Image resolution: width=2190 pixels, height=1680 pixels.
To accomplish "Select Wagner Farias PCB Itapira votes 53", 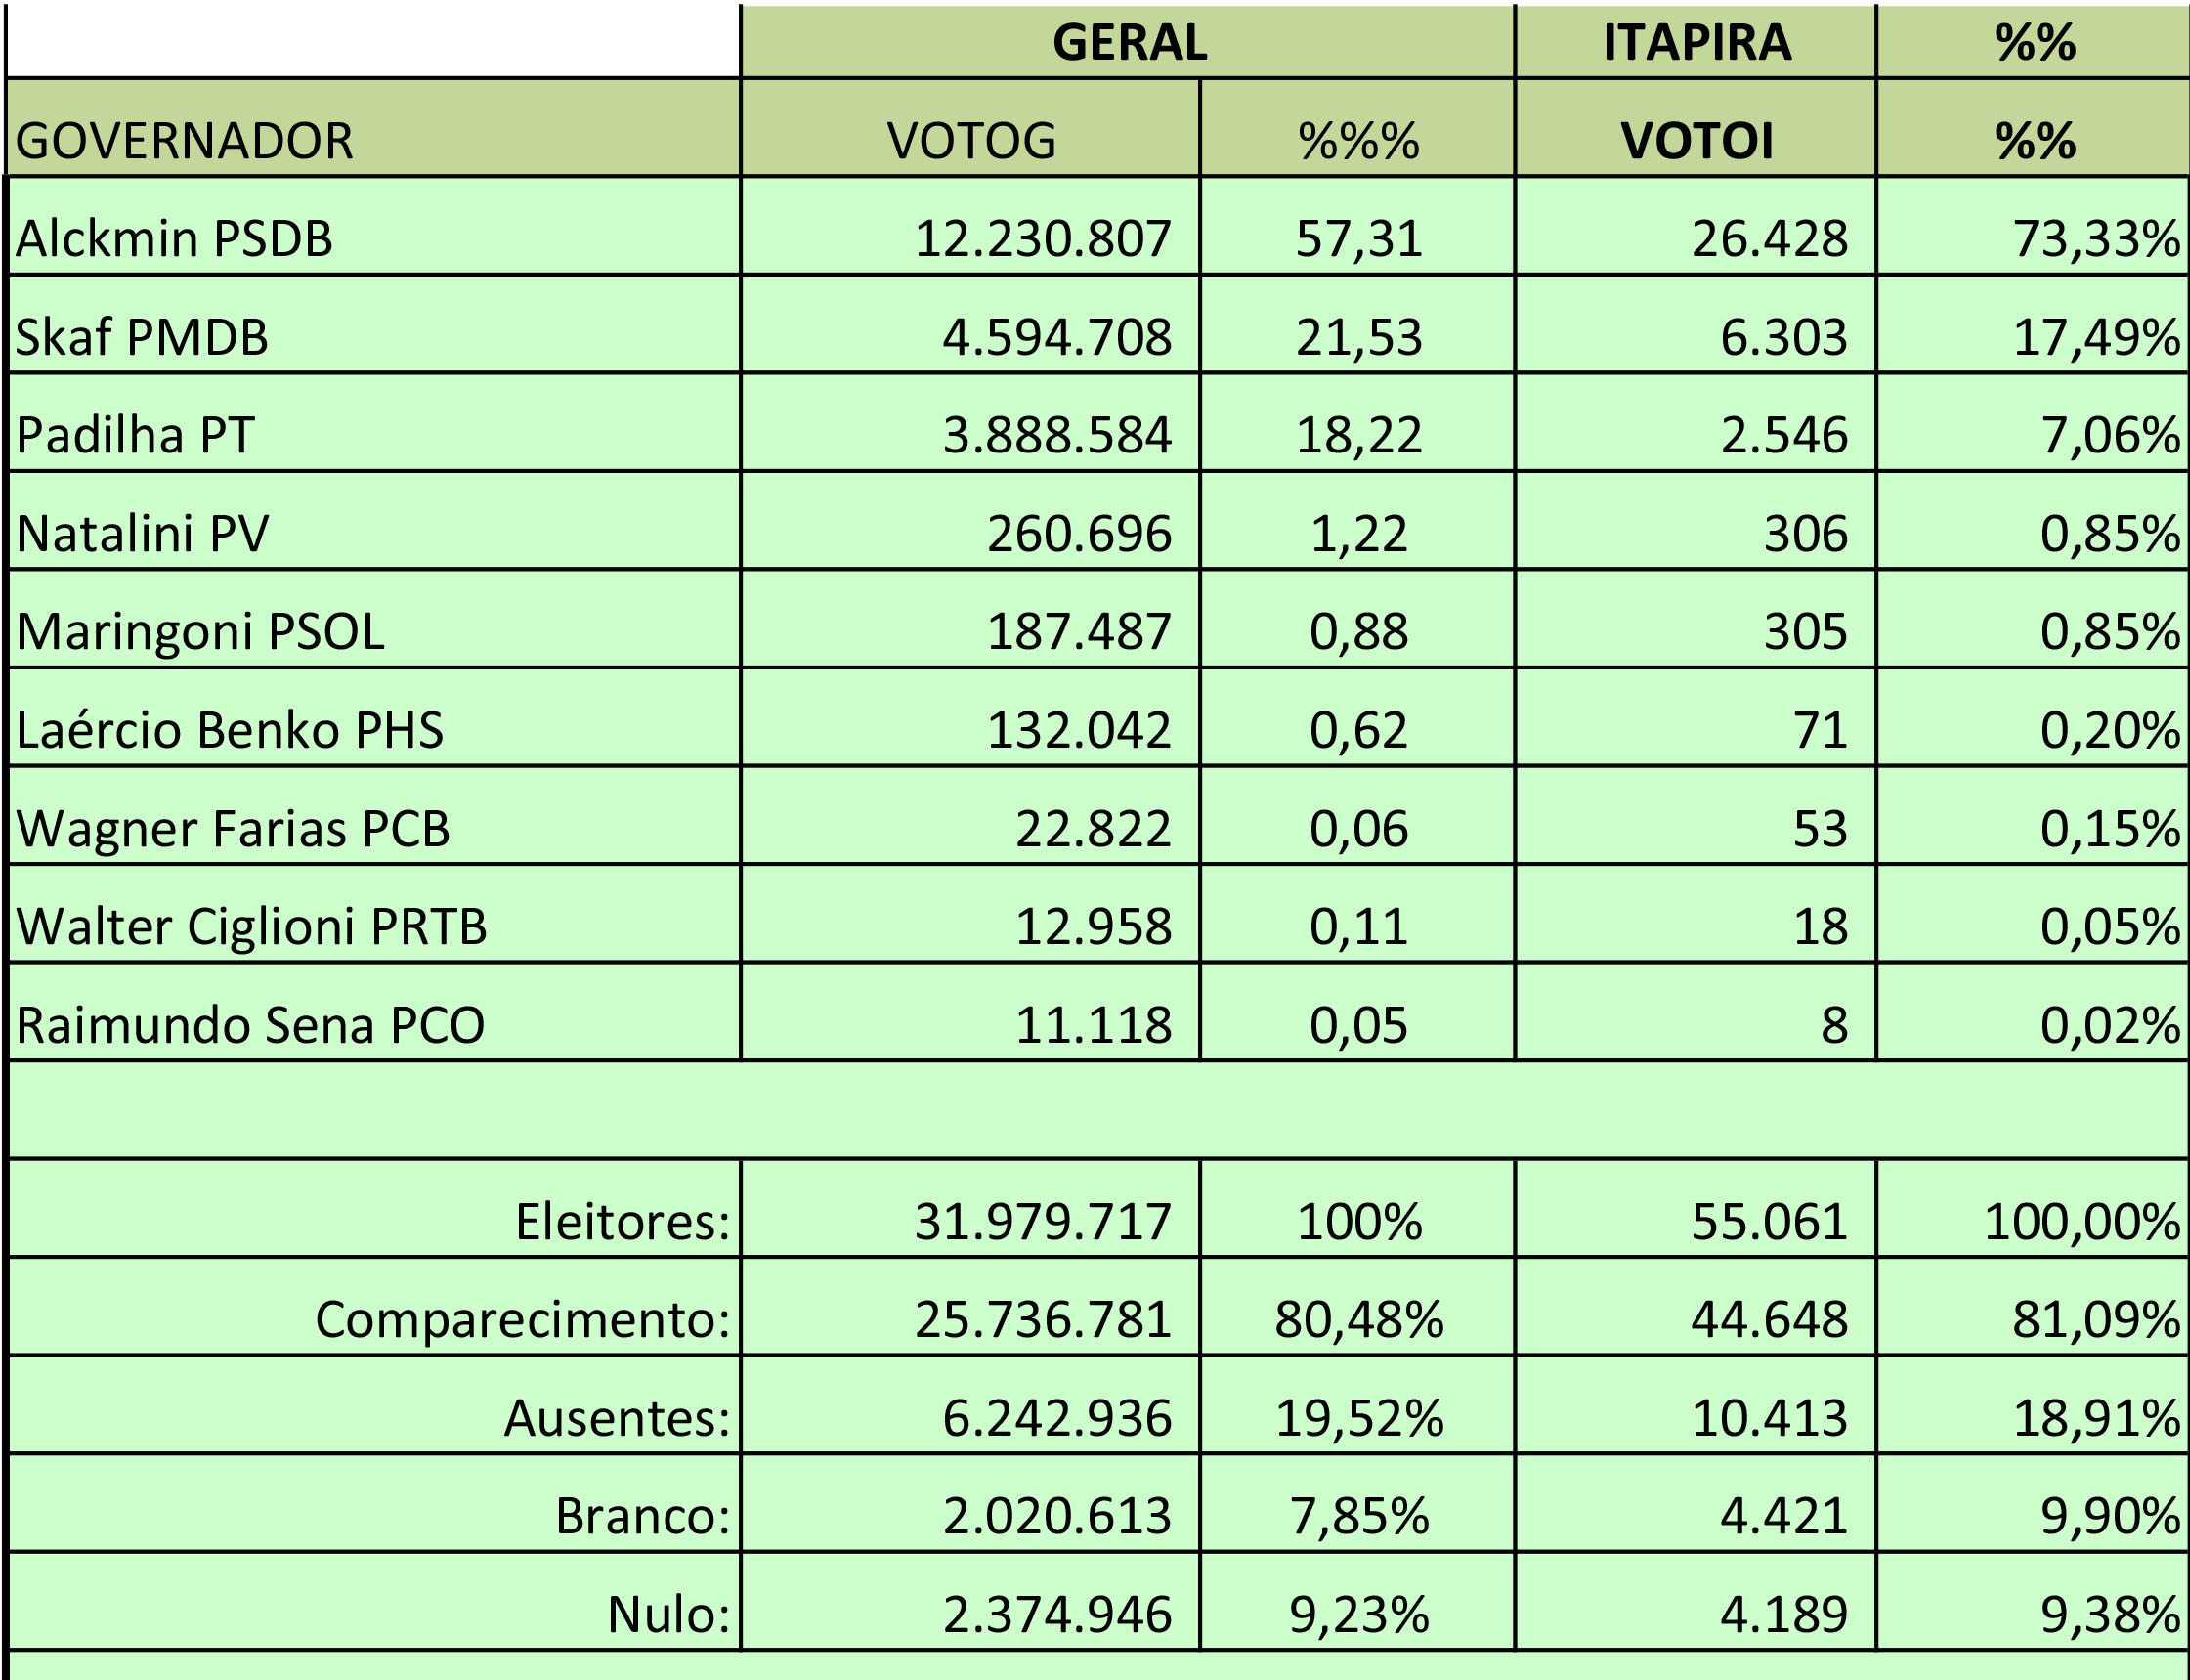I will 1695,815.
